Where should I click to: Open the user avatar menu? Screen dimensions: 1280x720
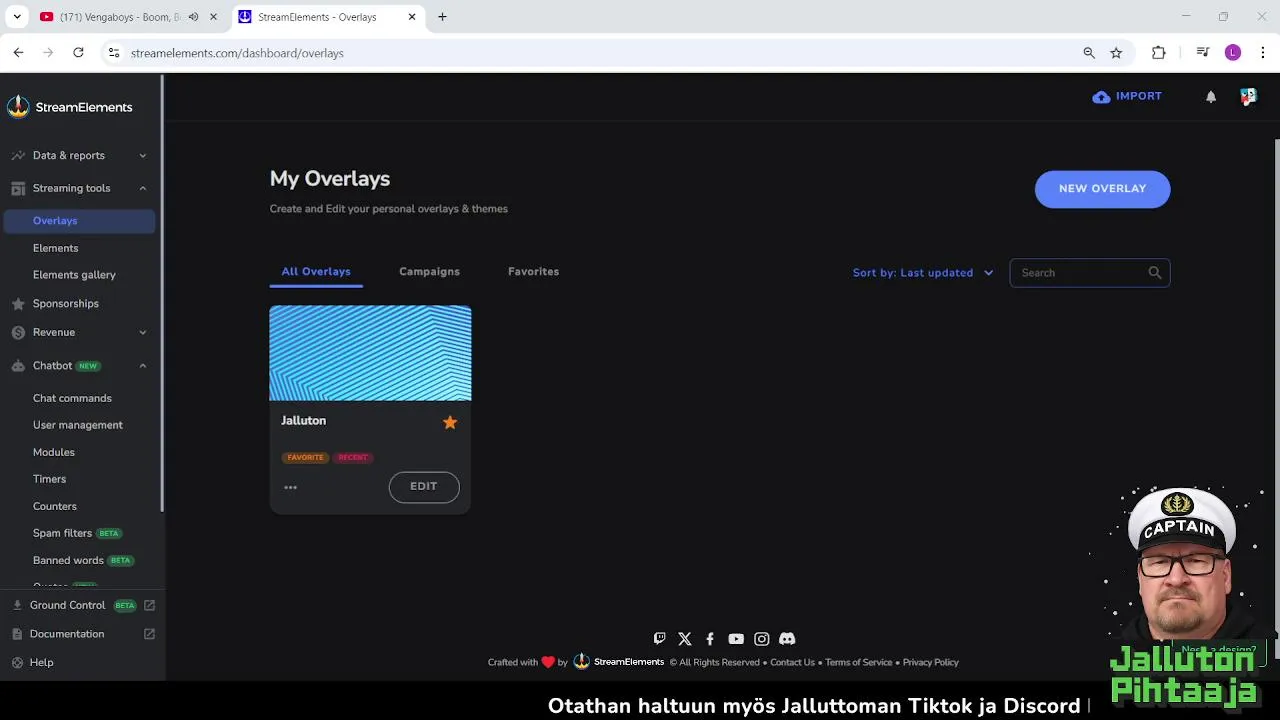[1248, 97]
